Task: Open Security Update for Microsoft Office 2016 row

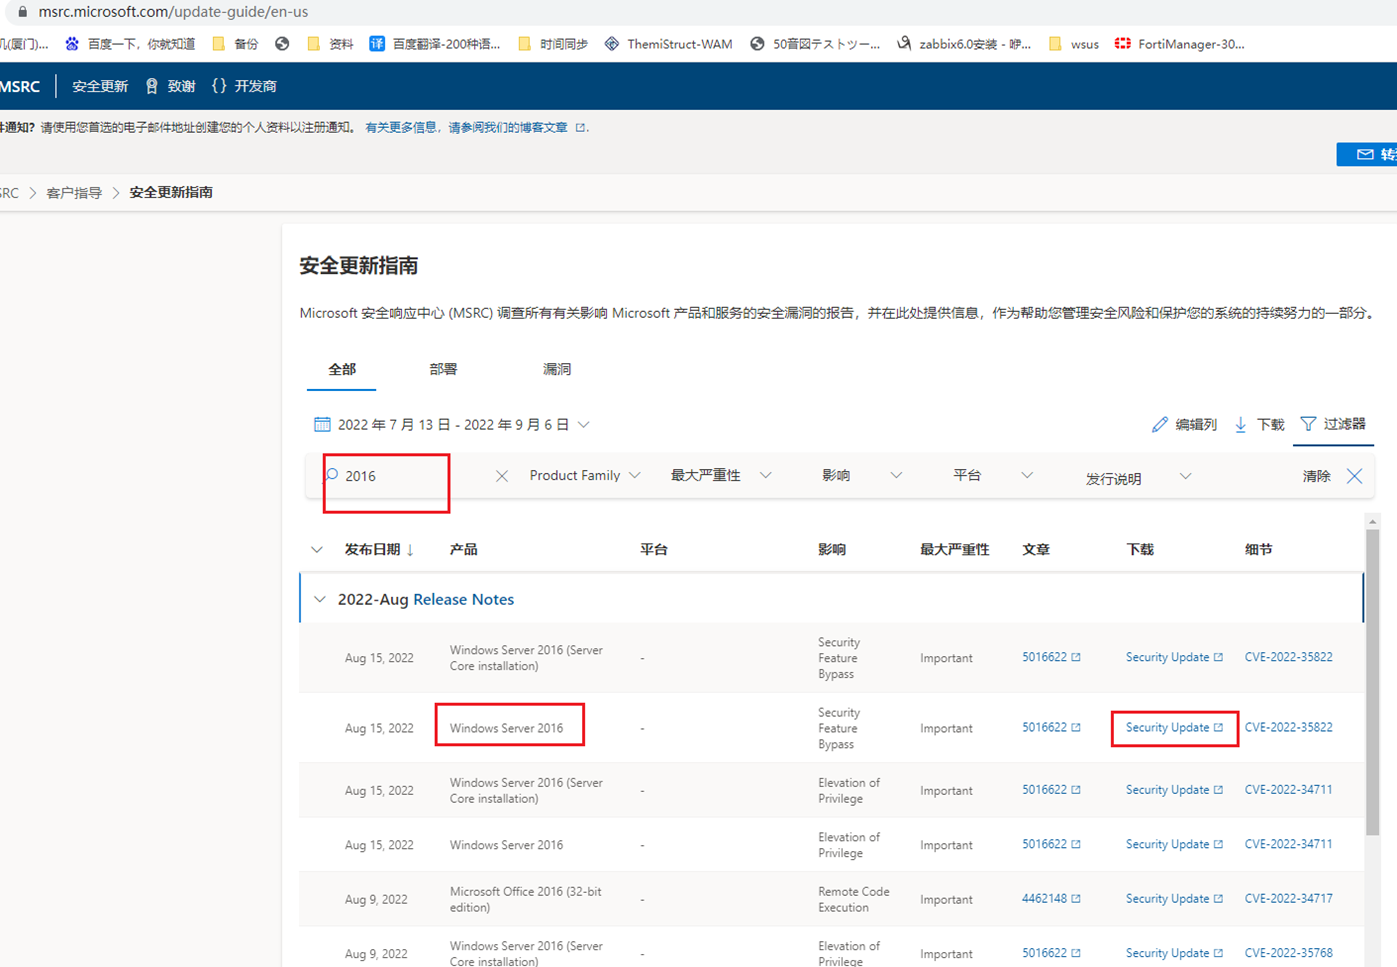Action: (x=1174, y=898)
